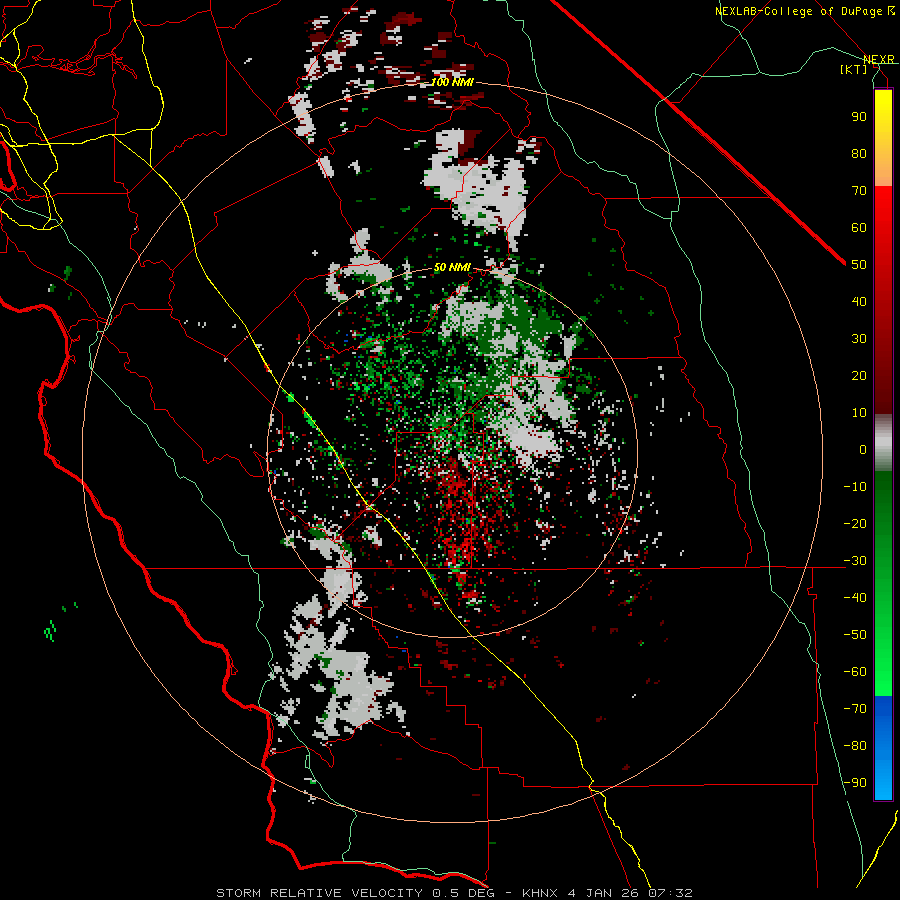Click the '30' value on the velocity scale
900x900 pixels.
pyautogui.click(x=859, y=339)
